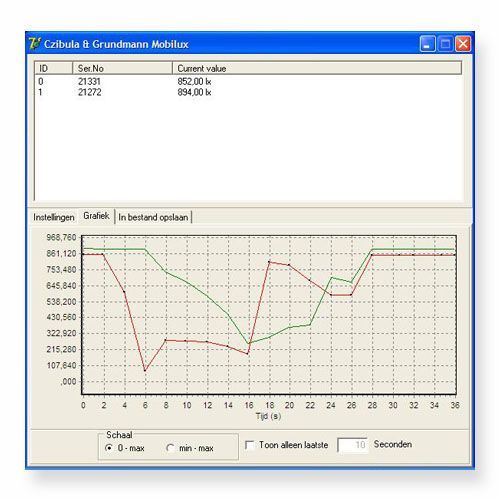Viewport: 500px width, 500px height.
Task: Choose the min - max scale option
Action: pos(170,448)
